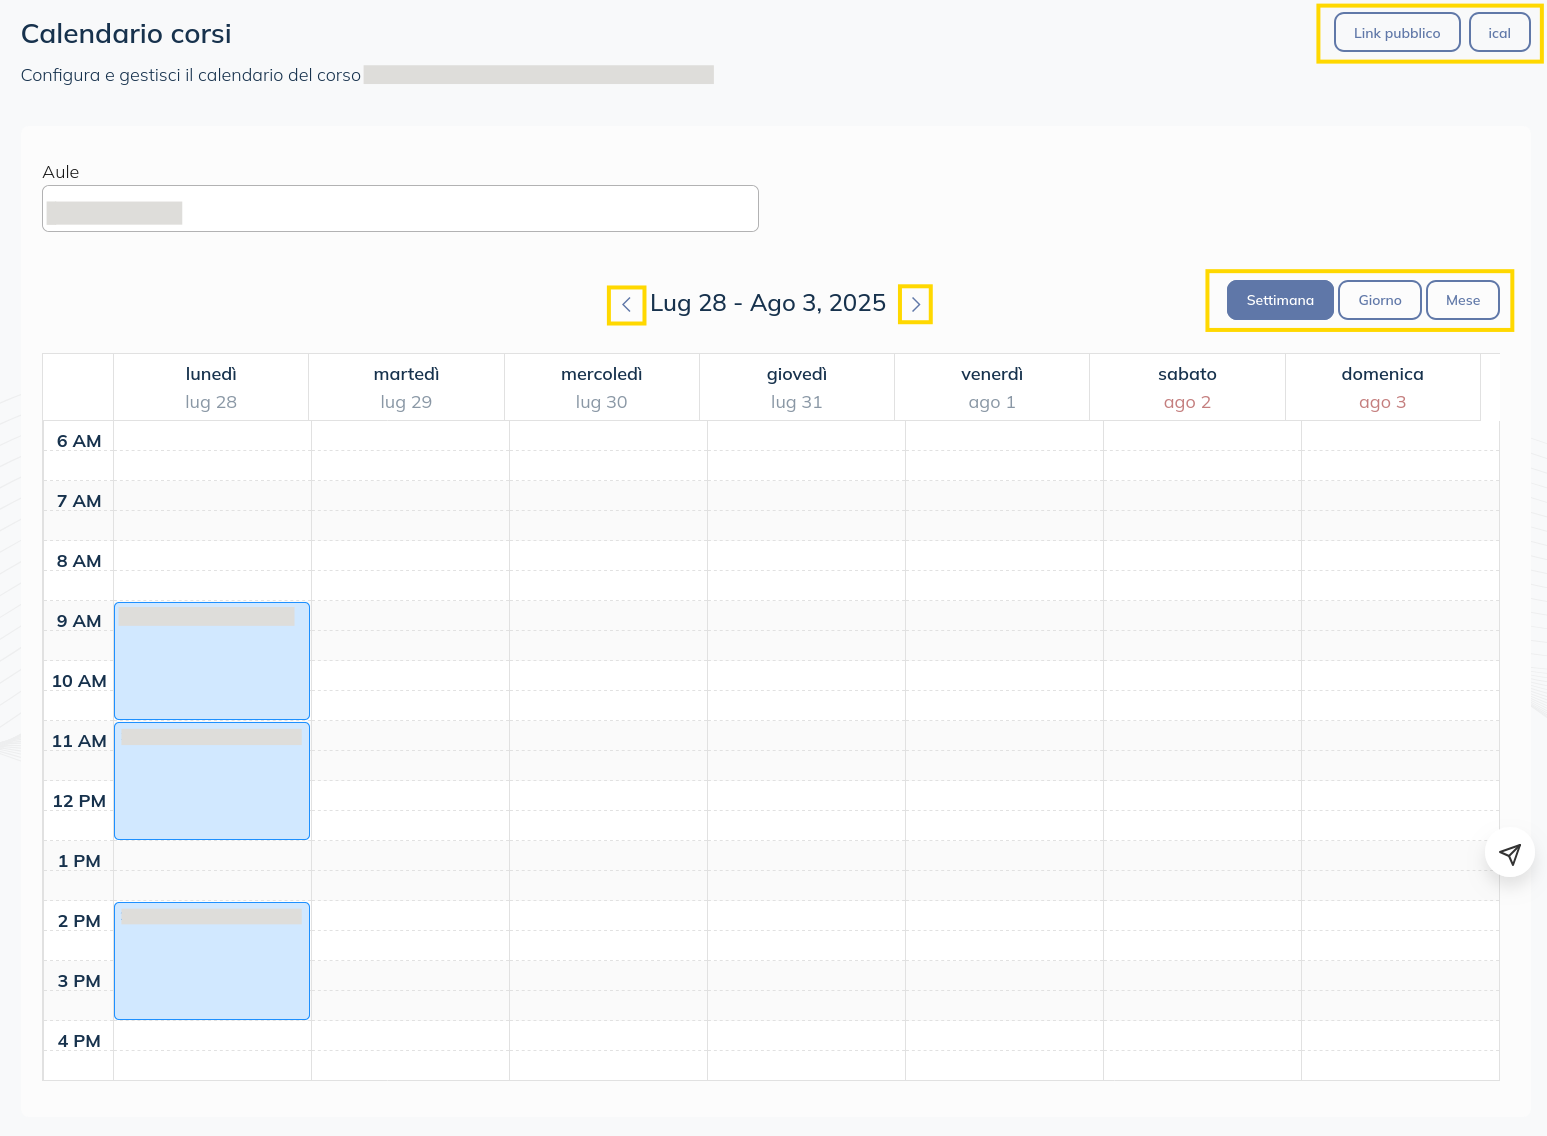Advance to the next week using the right chevron
Screen dimensions: 1547x1136
pyautogui.click(x=915, y=305)
